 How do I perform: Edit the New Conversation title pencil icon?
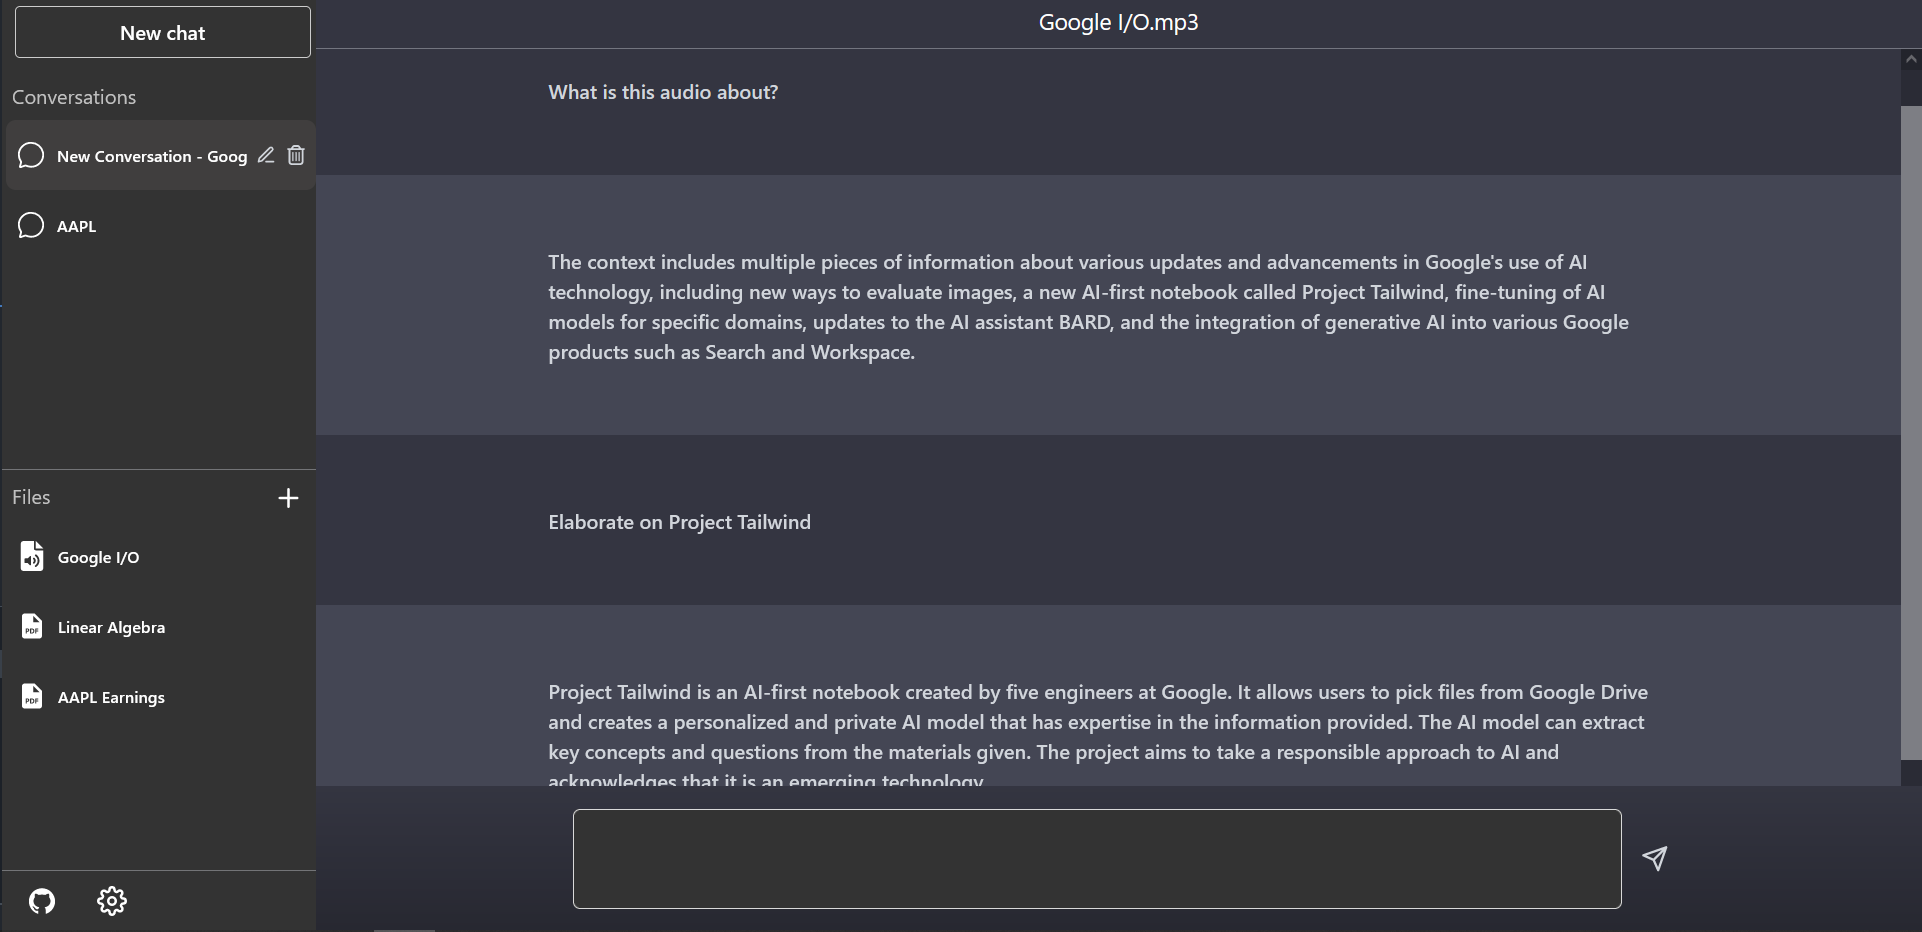(266, 155)
